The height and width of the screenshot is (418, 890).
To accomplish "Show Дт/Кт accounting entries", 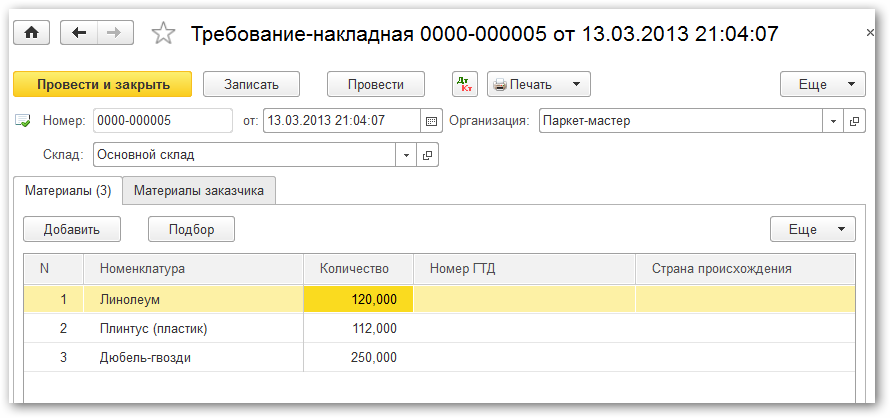I will point(465,84).
